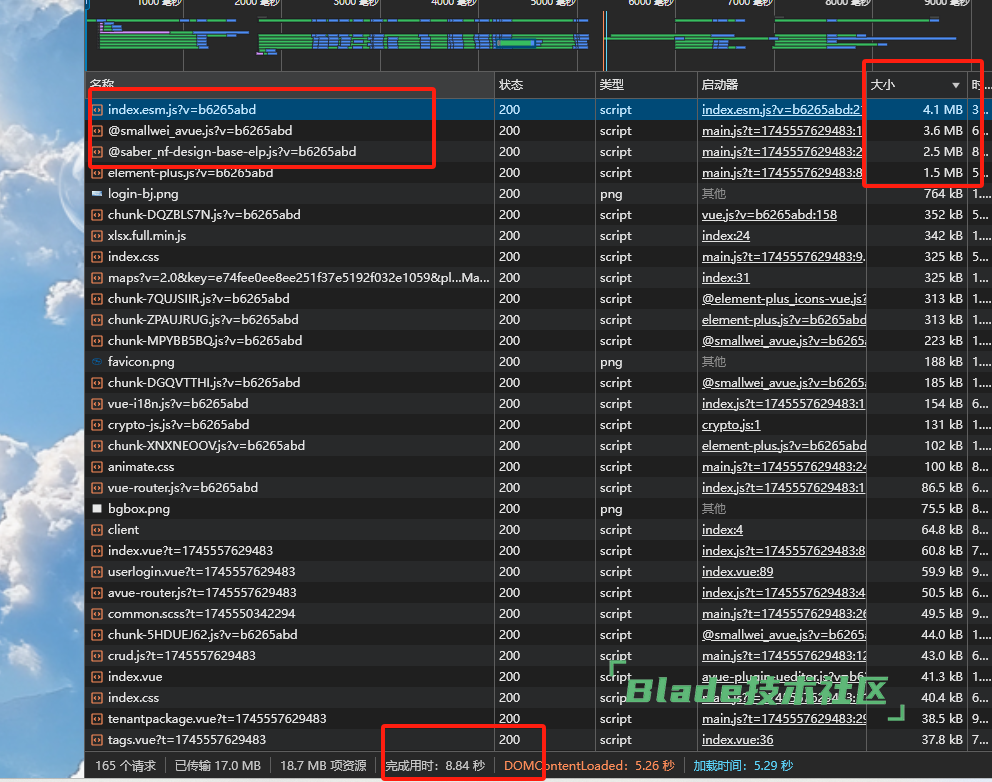
Task: Click the 18.7 MB 项资源 status entry
Action: (x=323, y=766)
